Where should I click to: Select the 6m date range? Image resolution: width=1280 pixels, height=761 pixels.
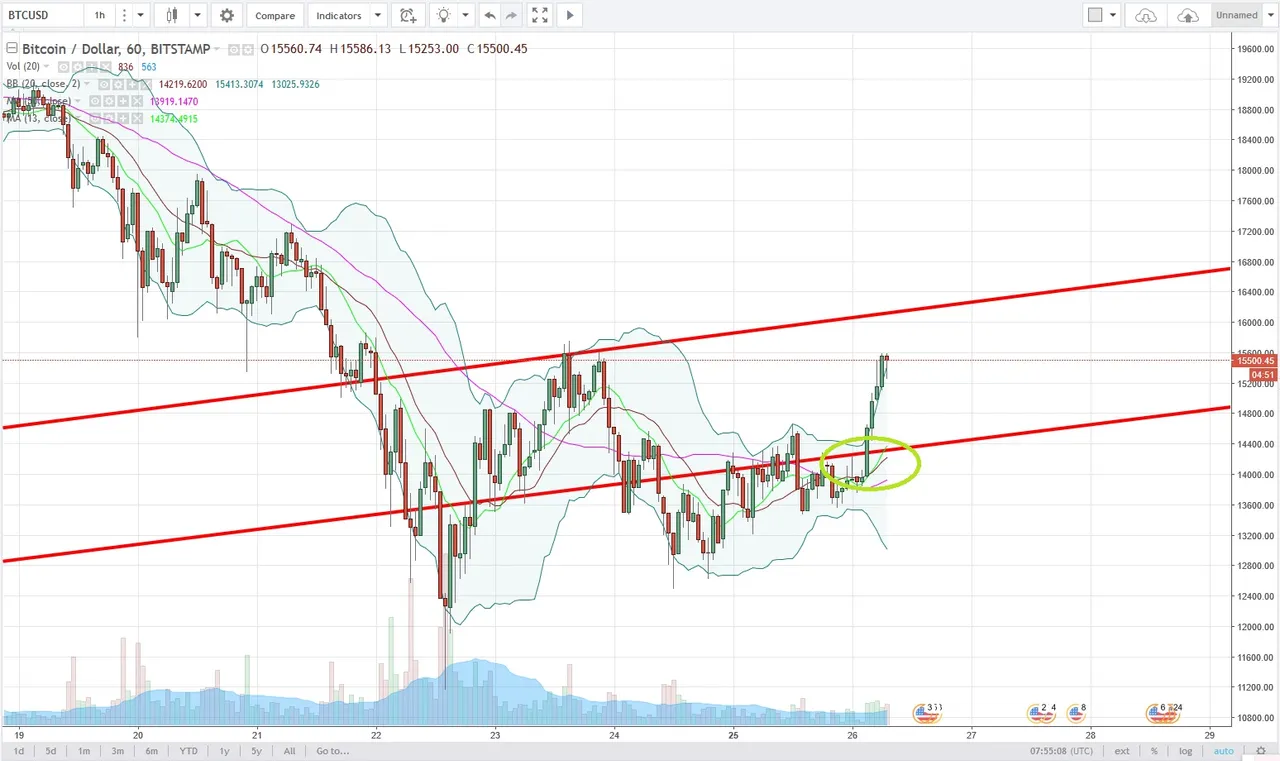[x=151, y=750]
